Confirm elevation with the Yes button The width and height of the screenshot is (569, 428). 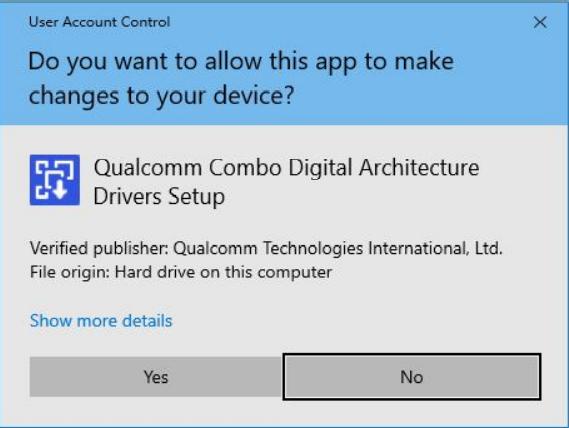pyautogui.click(x=156, y=376)
